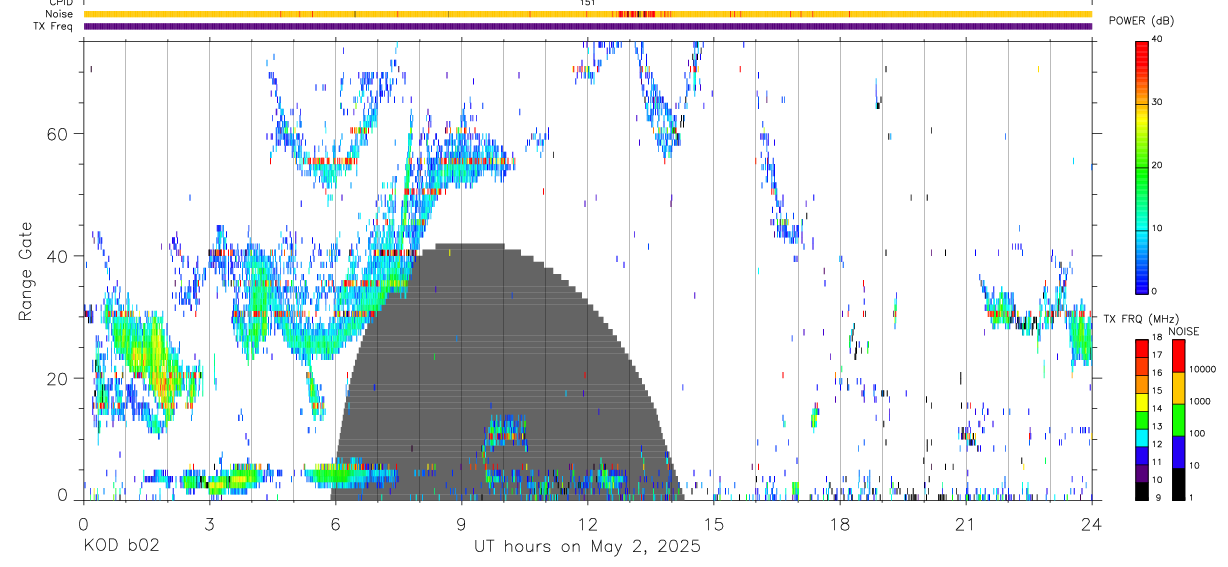Screen dimensions: 1228x567
Task: Click the 'NOISE' legend title
Action: click(x=1183, y=330)
